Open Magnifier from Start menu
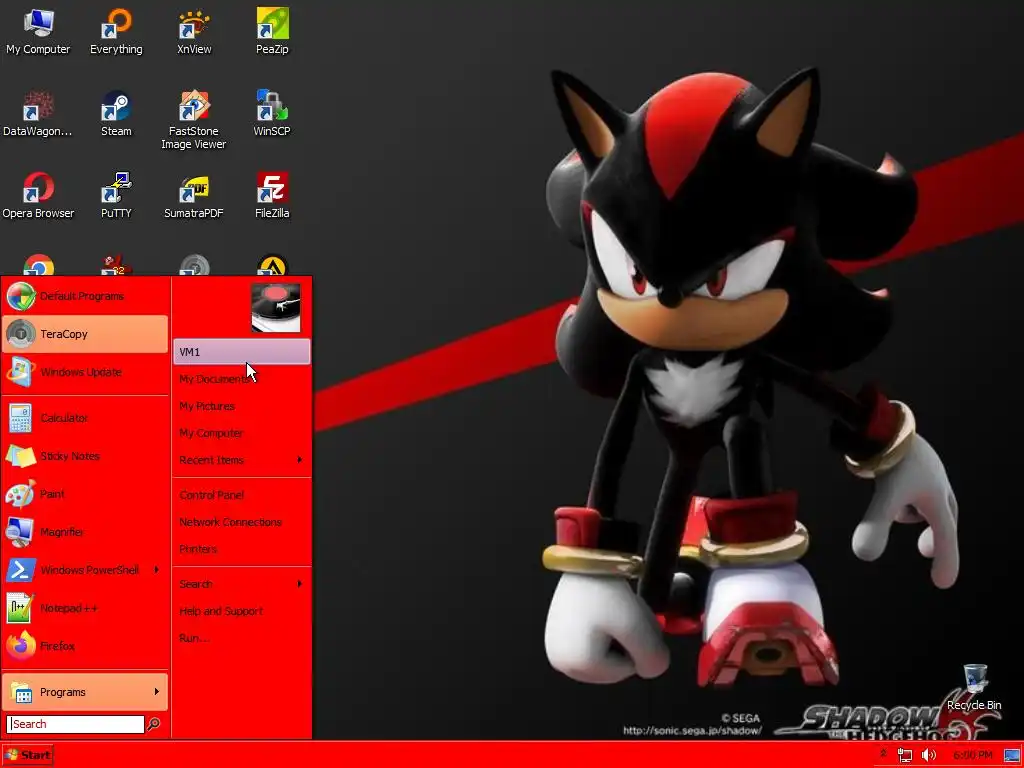 pos(85,532)
